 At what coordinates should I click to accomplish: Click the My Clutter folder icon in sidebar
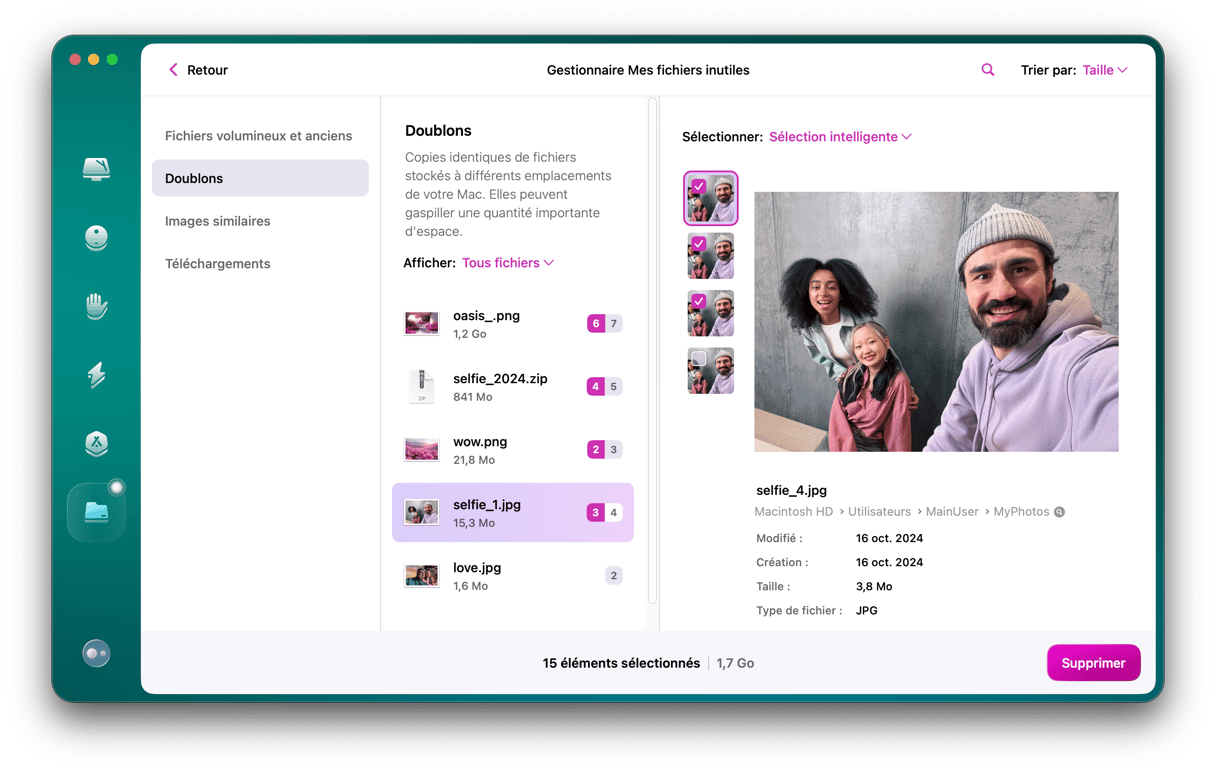96,512
